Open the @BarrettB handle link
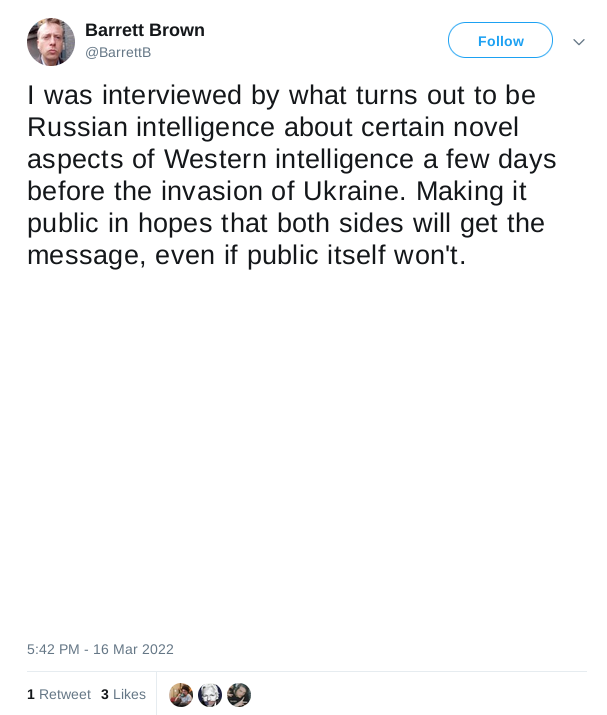This screenshot has width=607, height=715. (118, 52)
